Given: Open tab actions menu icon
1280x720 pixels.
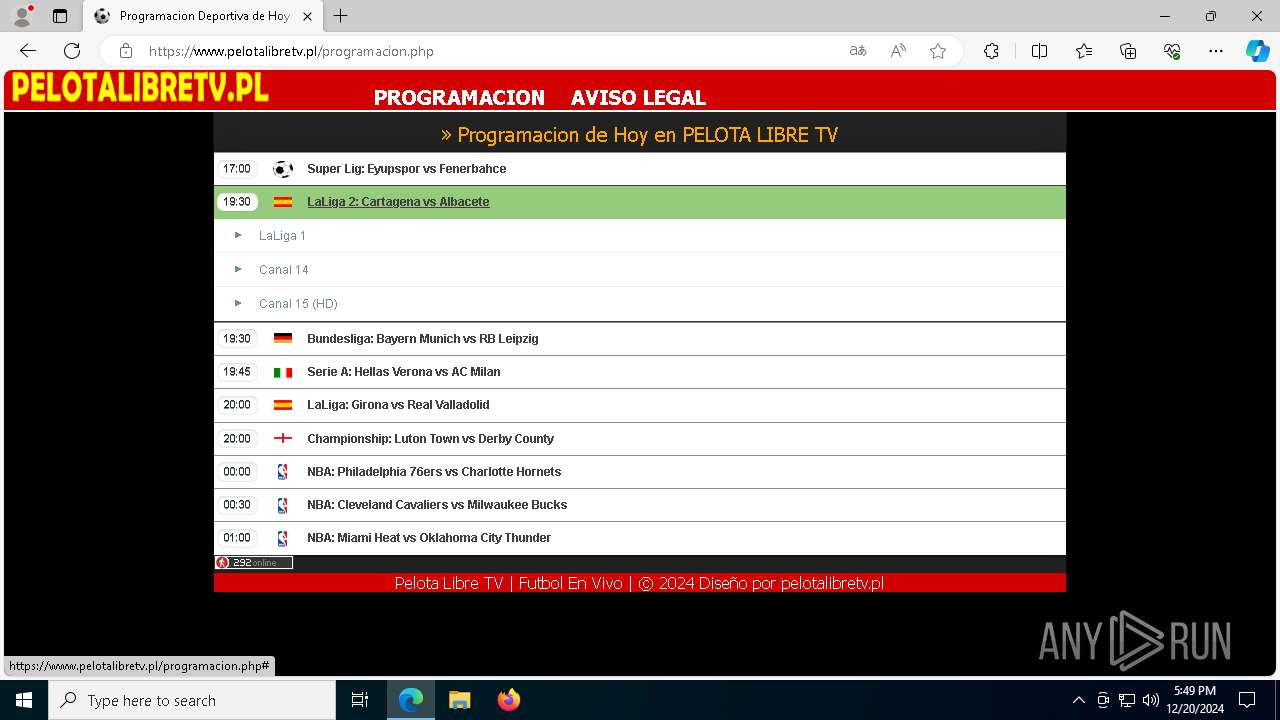Looking at the screenshot, I should pyautogui.click(x=60, y=16).
